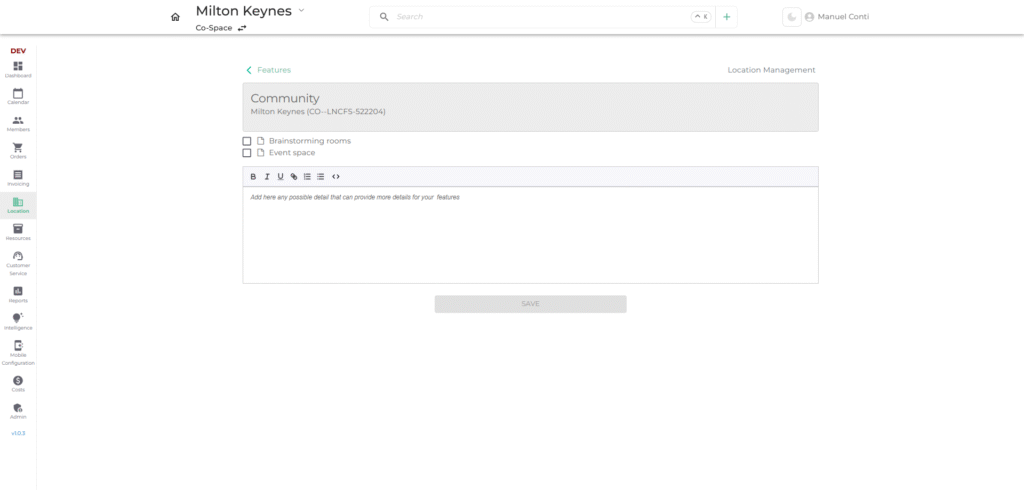The image size is (1024, 490).
Task: Open Resources in the sidebar menu
Action: pos(18,231)
